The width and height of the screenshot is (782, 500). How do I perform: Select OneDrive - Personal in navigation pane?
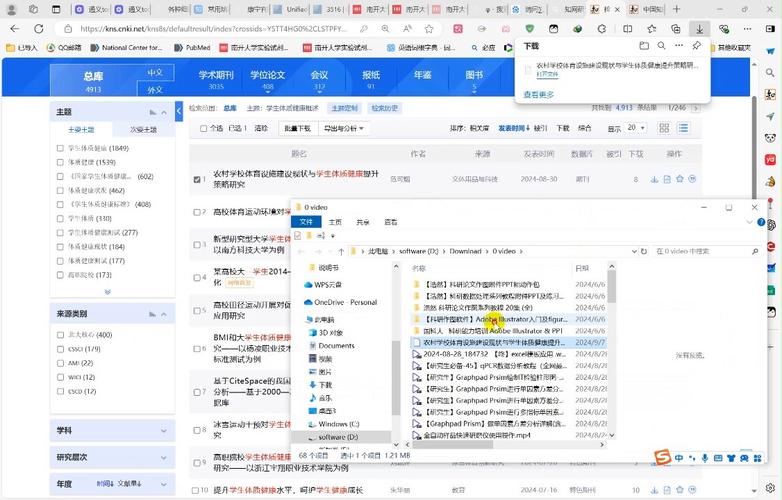[345, 301]
